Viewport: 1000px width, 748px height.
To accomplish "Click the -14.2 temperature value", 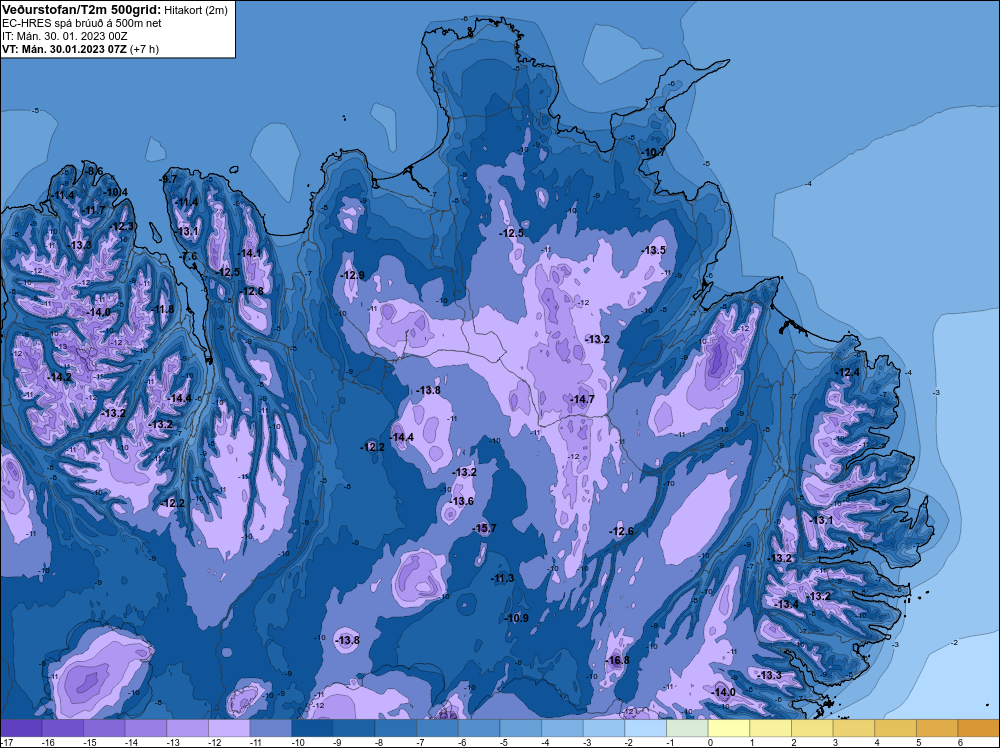I will [x=60, y=378].
